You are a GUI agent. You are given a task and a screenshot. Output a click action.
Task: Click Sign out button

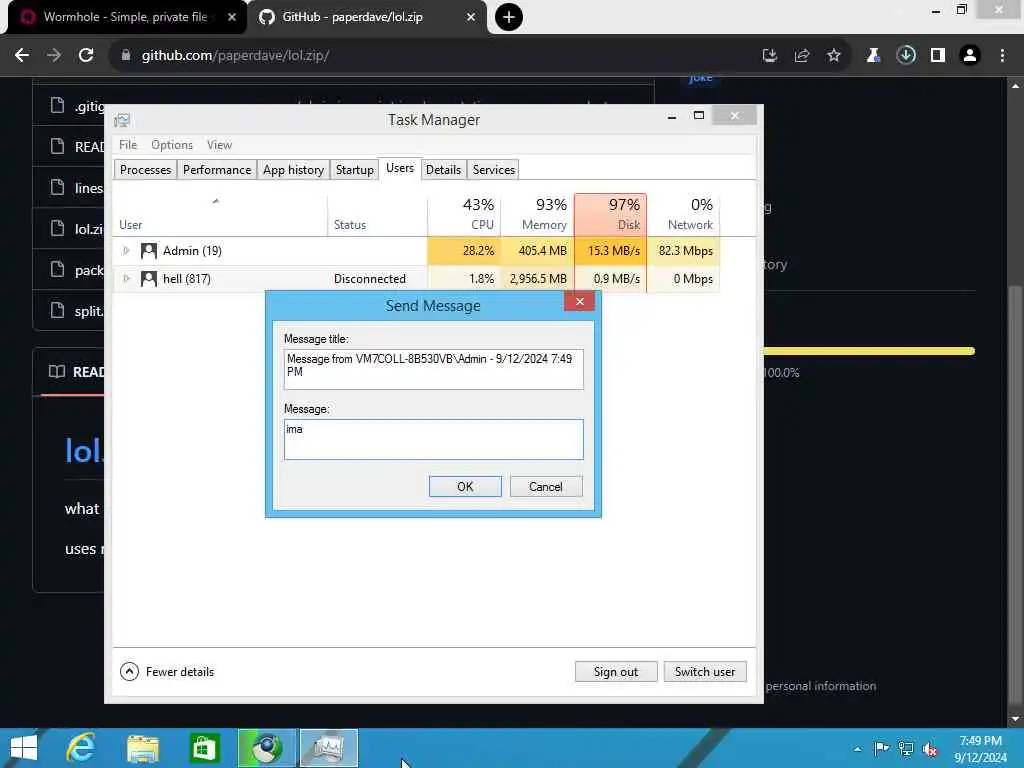tap(616, 671)
